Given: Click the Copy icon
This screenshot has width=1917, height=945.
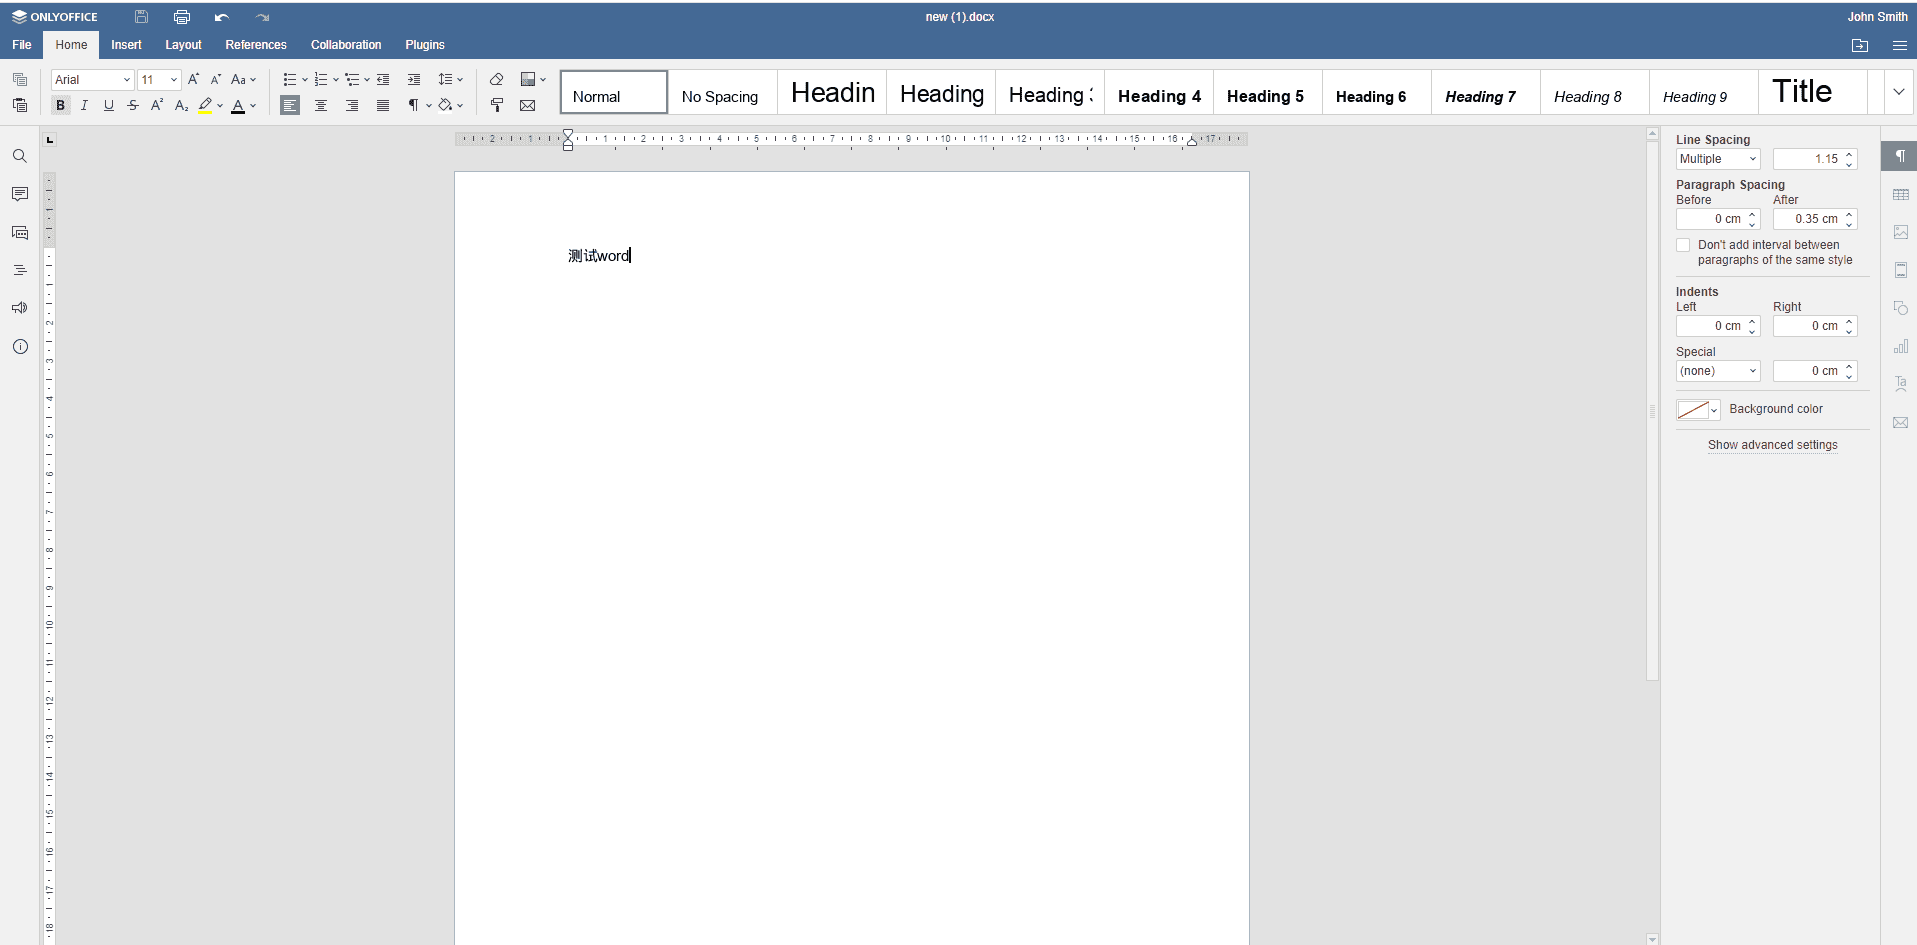Looking at the screenshot, I should pos(20,79).
